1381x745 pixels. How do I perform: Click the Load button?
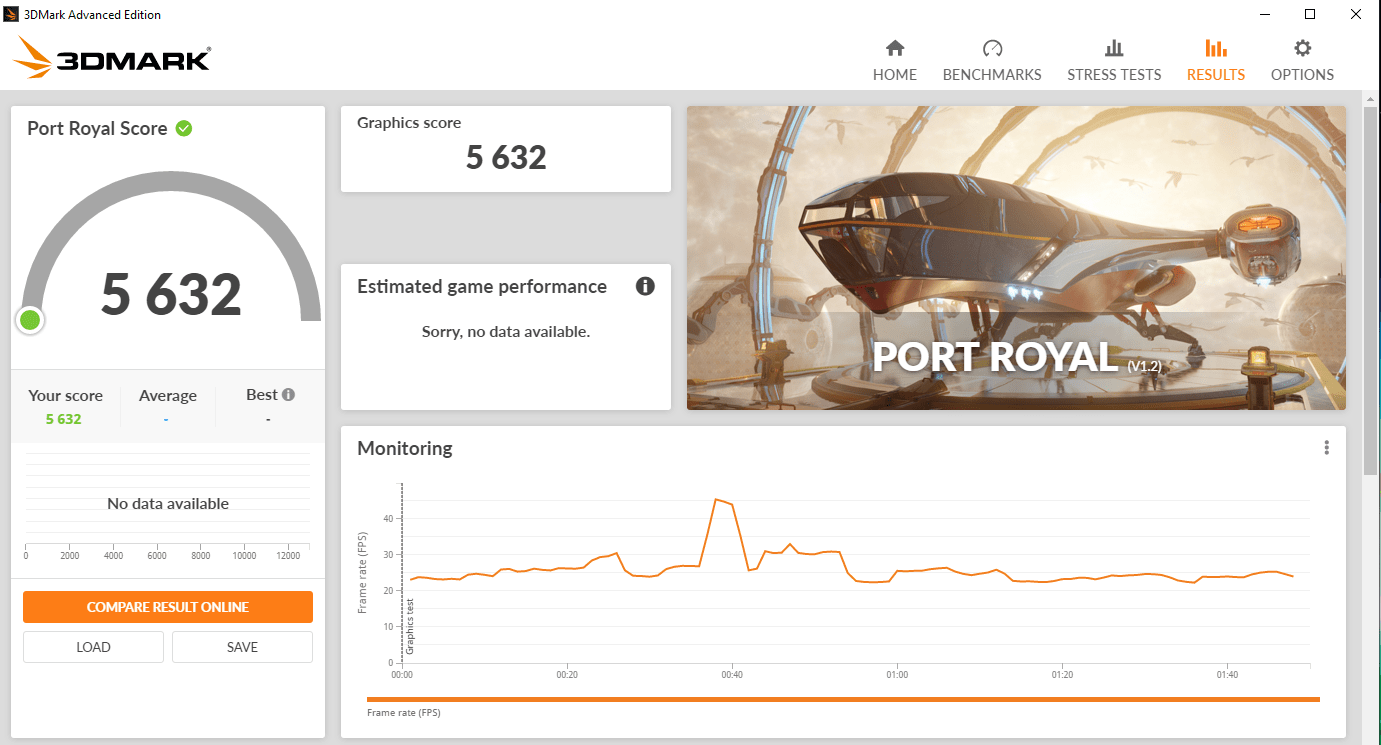(x=93, y=647)
